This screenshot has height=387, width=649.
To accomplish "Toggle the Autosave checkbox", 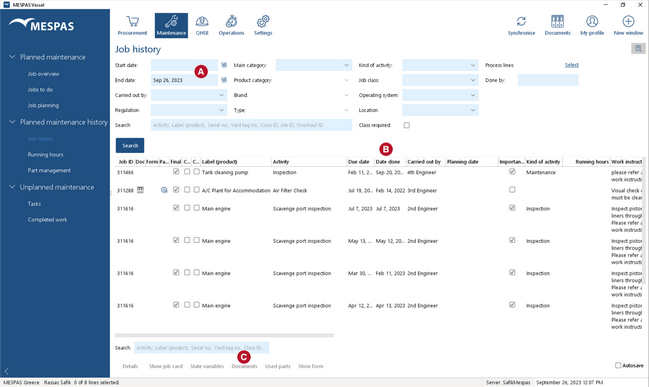I will tap(618, 365).
